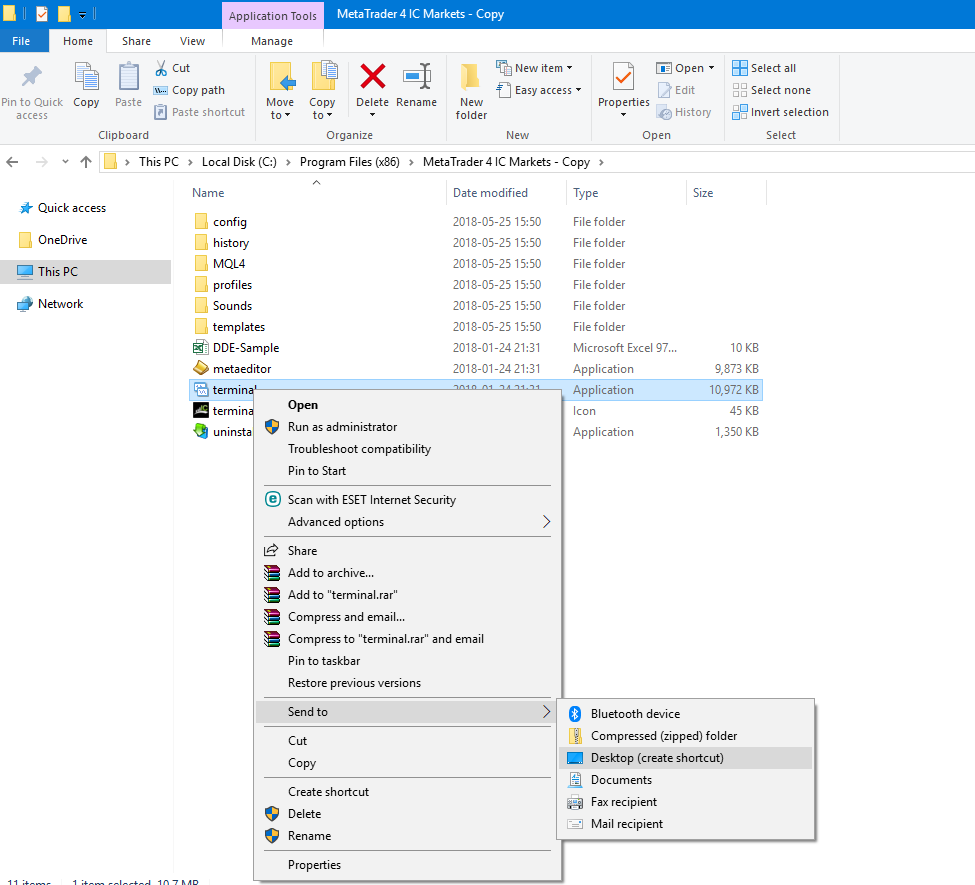Click Edit in the Open group
Image resolution: width=975 pixels, height=885 pixels.
[677, 90]
